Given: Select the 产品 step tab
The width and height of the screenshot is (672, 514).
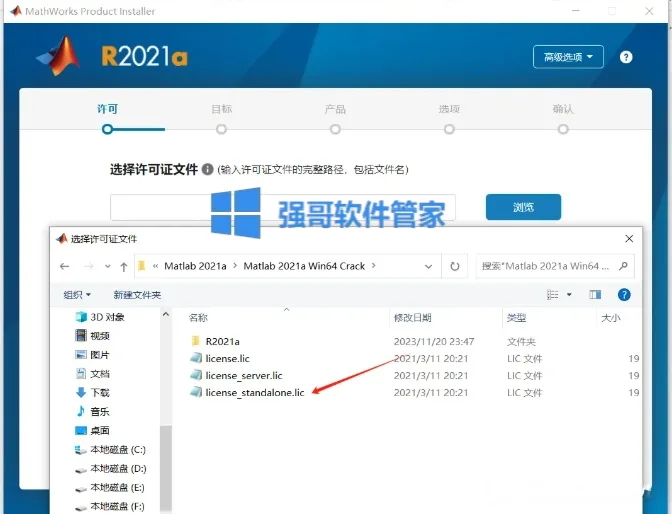Looking at the screenshot, I should click(335, 109).
